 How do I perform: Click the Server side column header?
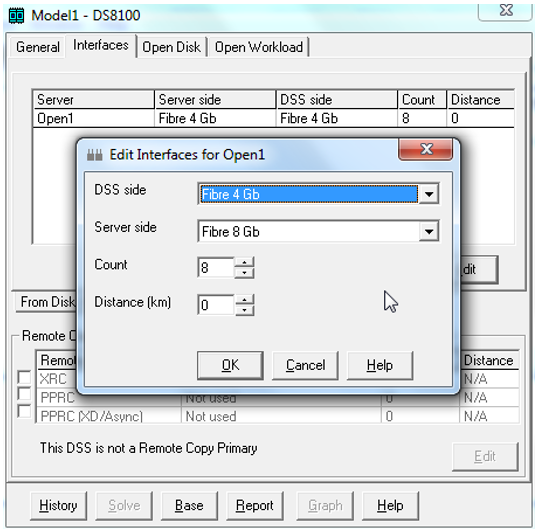coord(215,100)
